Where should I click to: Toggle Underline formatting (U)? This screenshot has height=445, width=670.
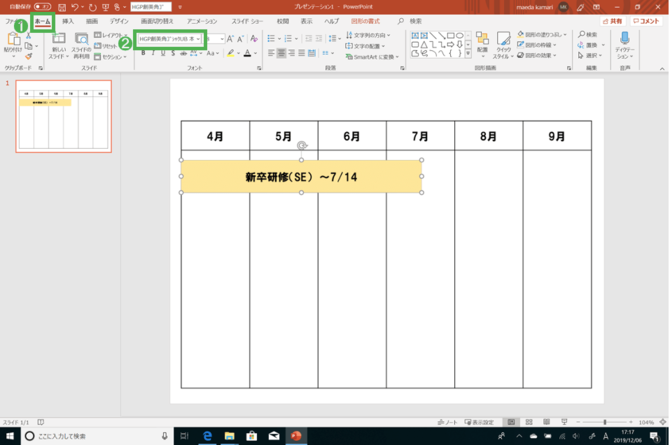tap(163, 53)
